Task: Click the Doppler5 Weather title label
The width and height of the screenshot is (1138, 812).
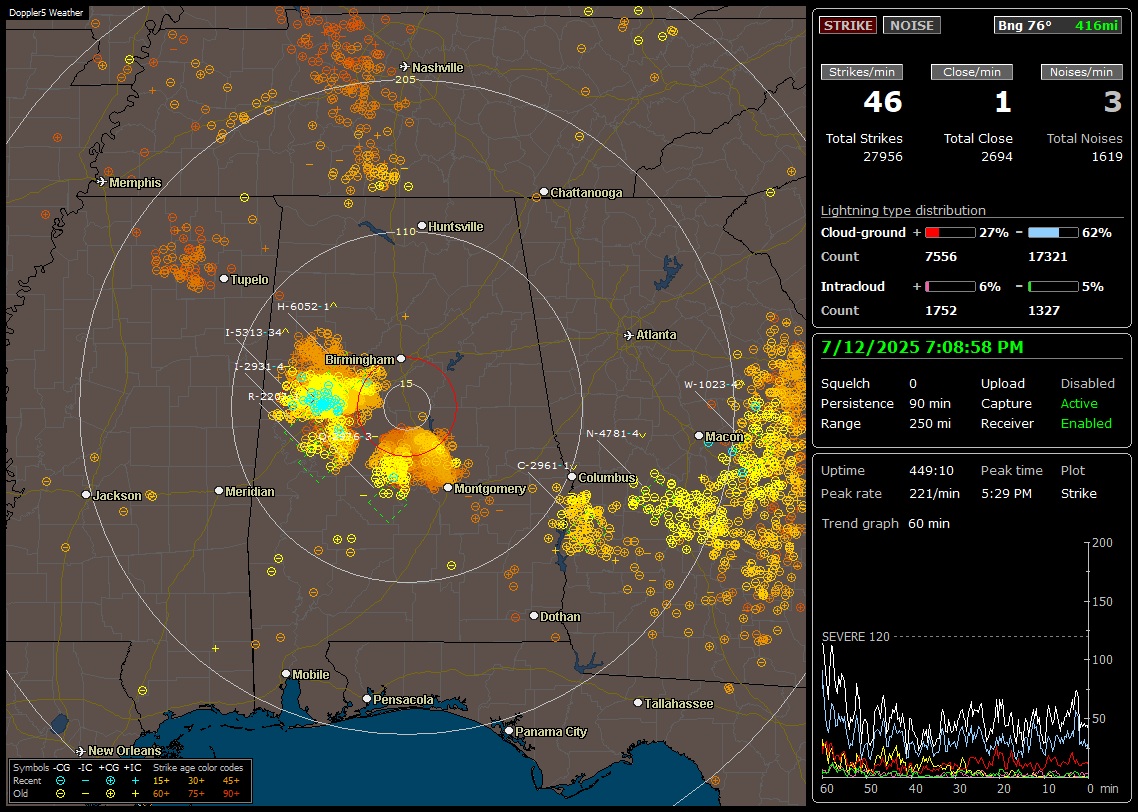Action: tap(46, 12)
